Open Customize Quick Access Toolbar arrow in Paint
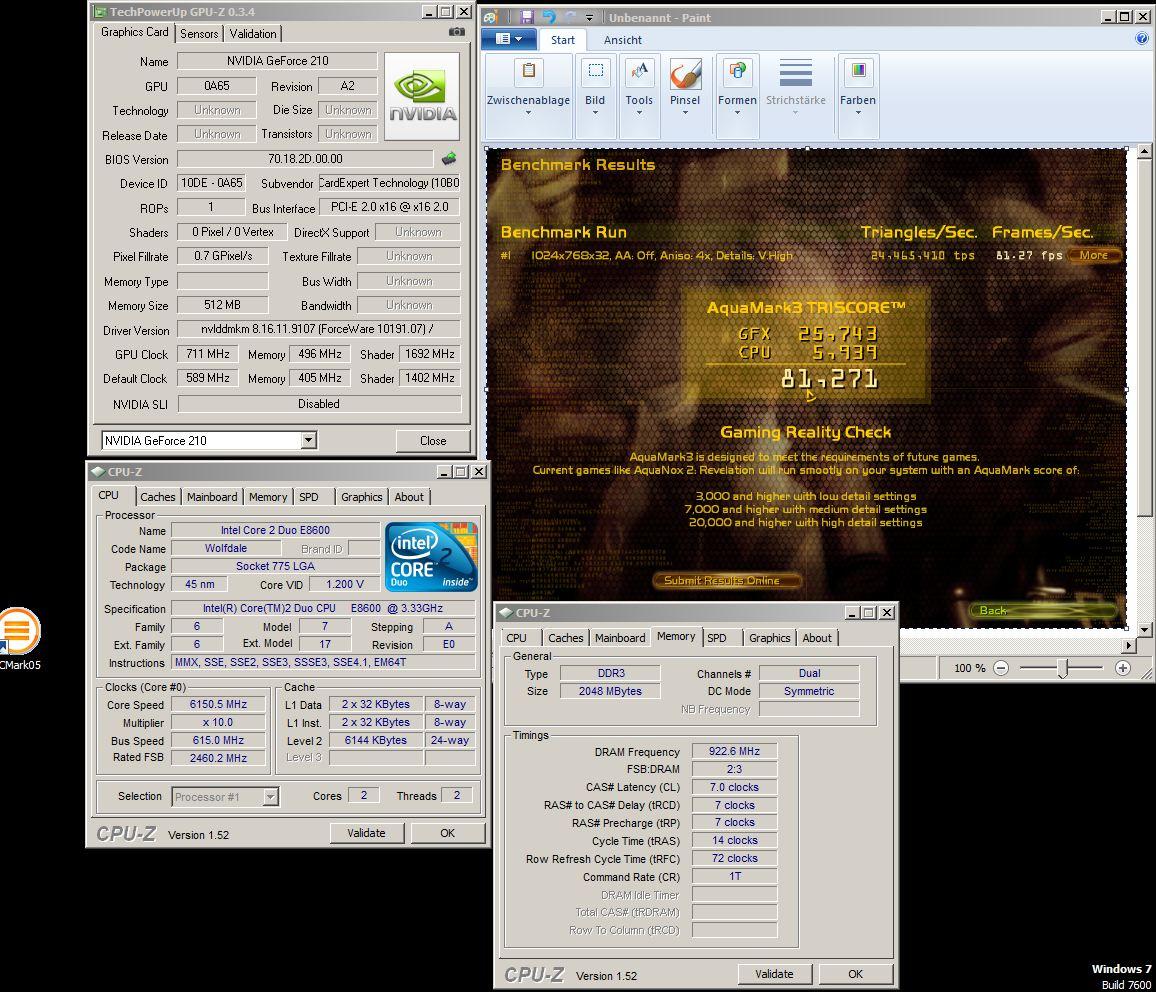The height and width of the screenshot is (992, 1156). [590, 18]
